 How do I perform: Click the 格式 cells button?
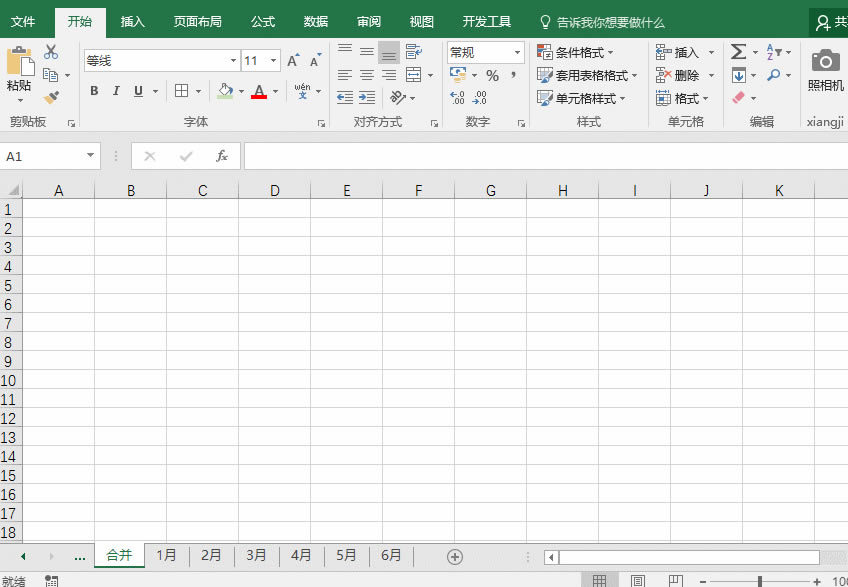click(681, 98)
